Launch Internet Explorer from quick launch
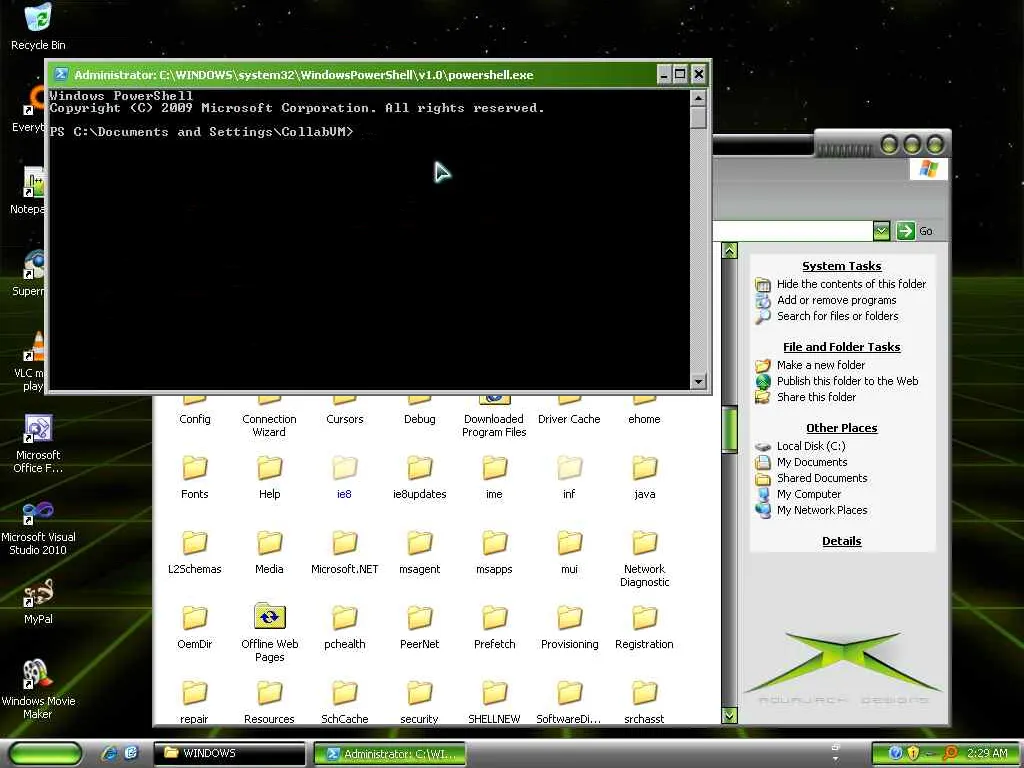This screenshot has width=1024, height=768. click(x=109, y=753)
